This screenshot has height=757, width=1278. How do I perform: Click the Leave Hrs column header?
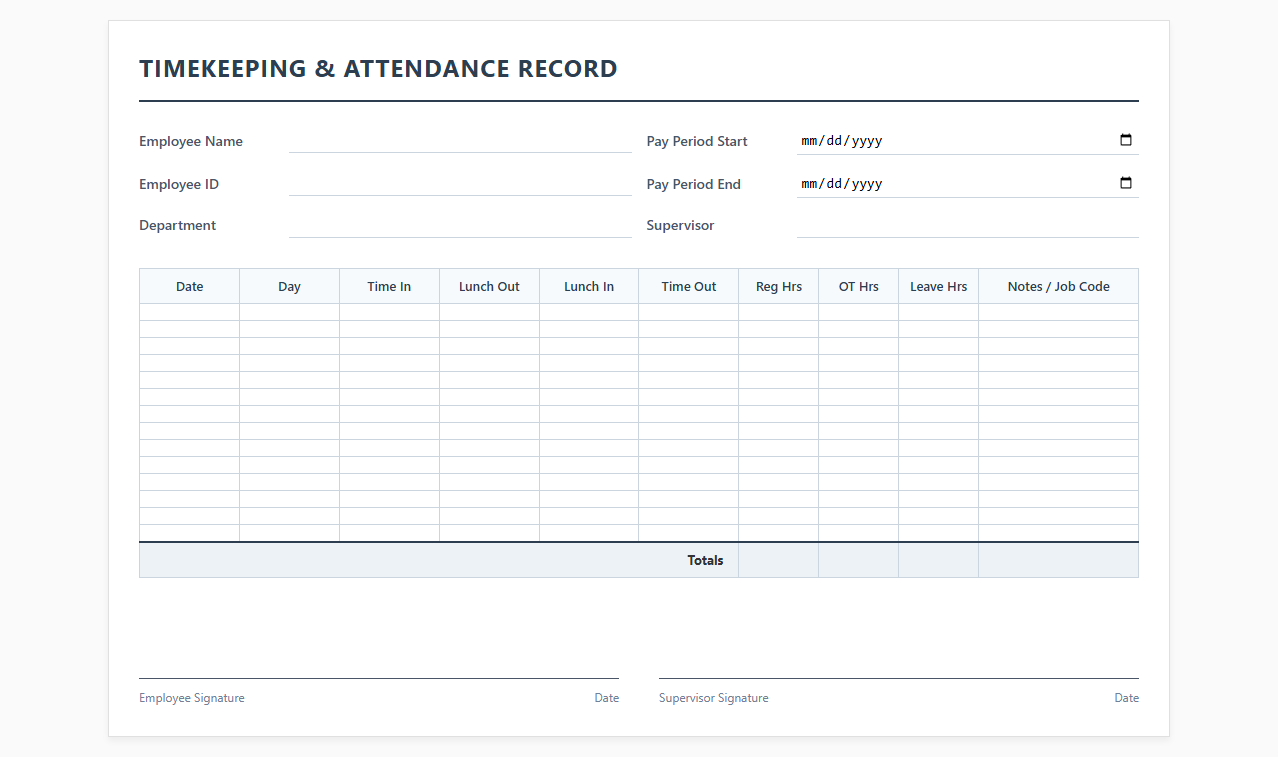939,286
